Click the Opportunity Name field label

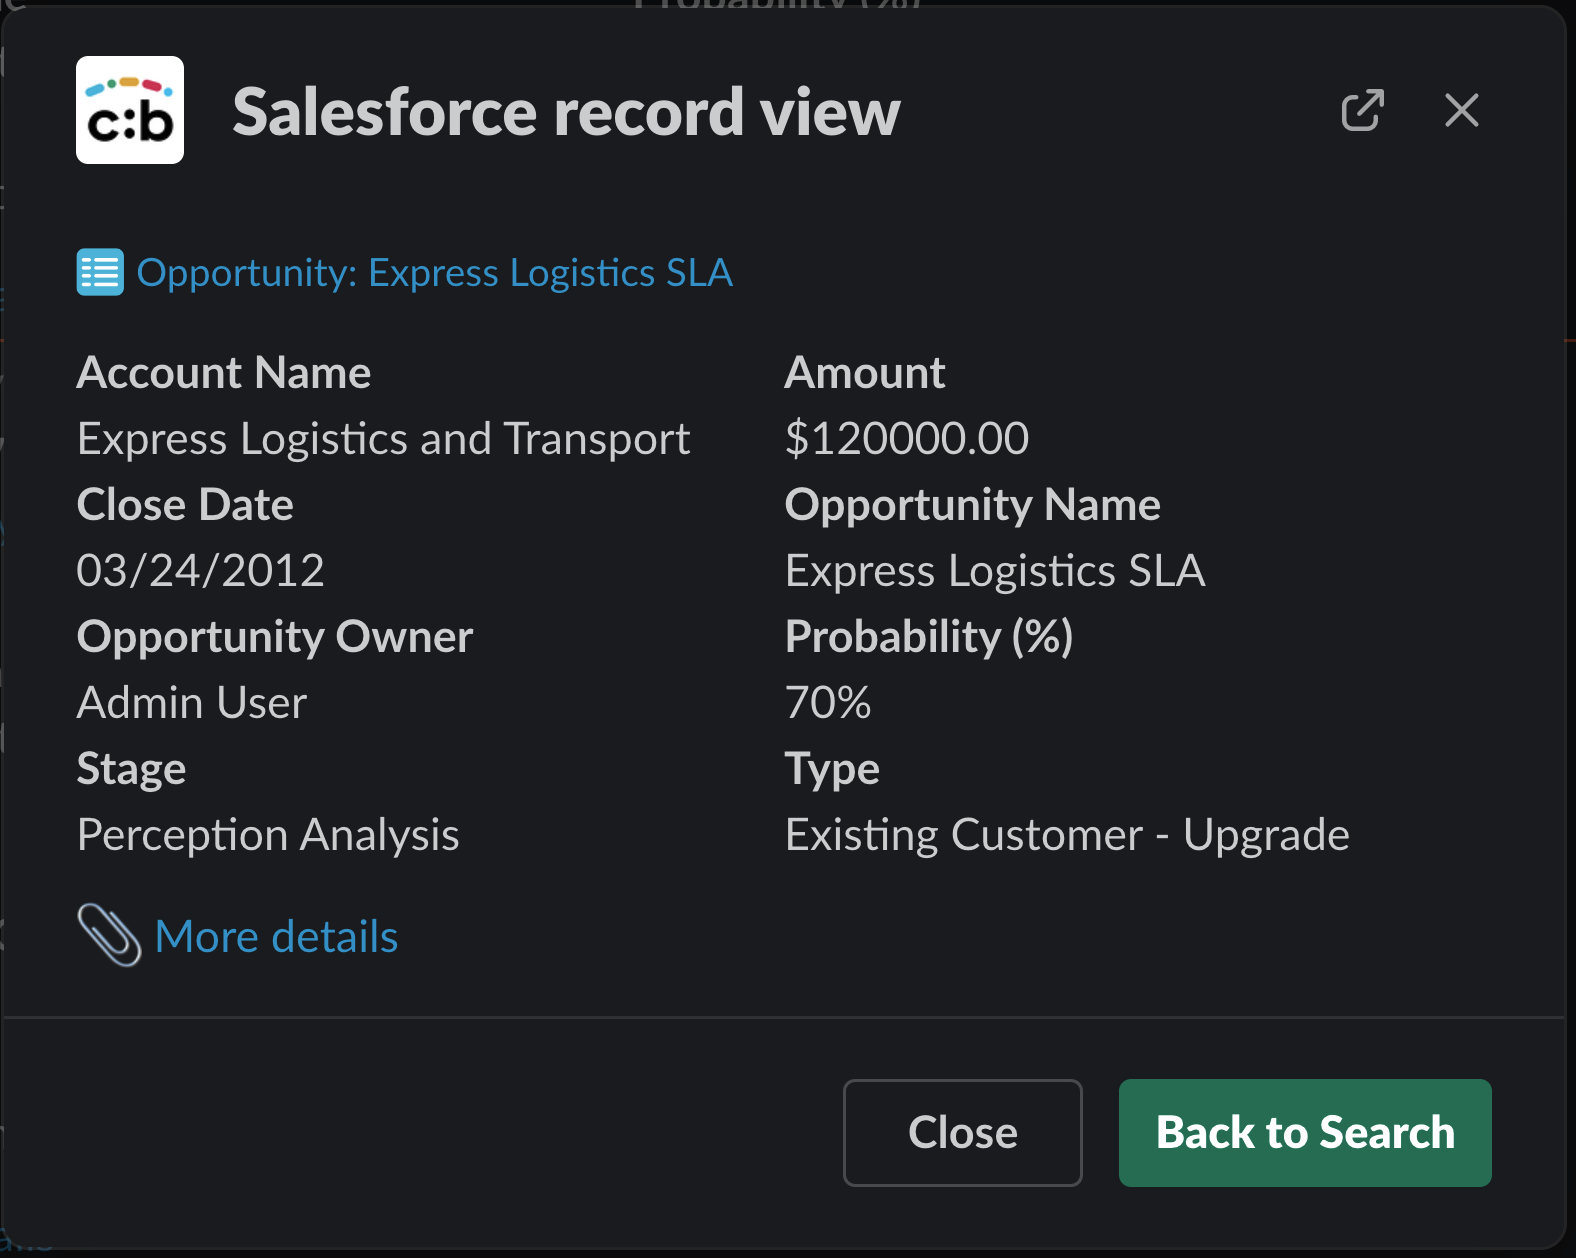tap(972, 504)
